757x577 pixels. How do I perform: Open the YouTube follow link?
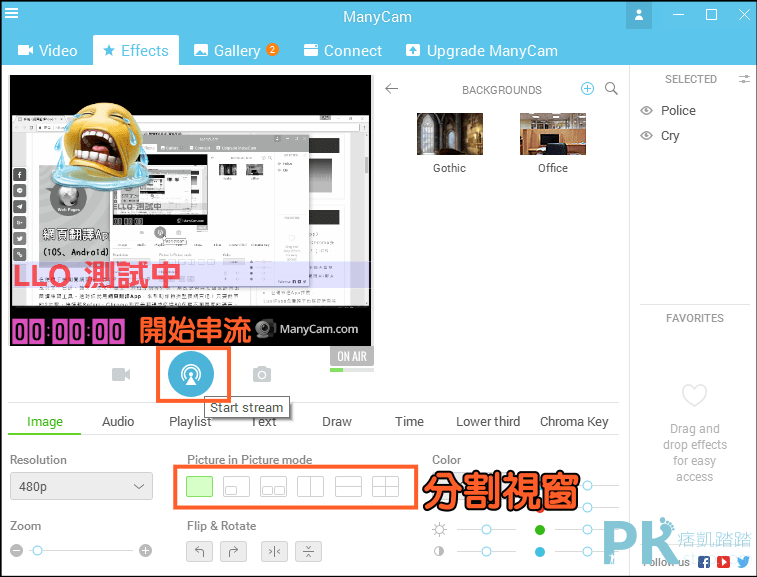point(723,562)
